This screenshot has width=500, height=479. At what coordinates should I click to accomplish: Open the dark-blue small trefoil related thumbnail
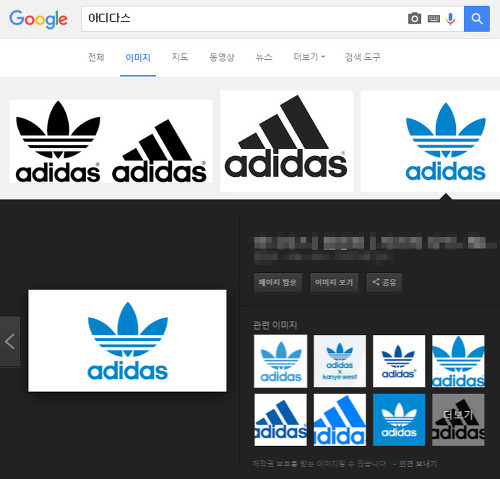399,361
